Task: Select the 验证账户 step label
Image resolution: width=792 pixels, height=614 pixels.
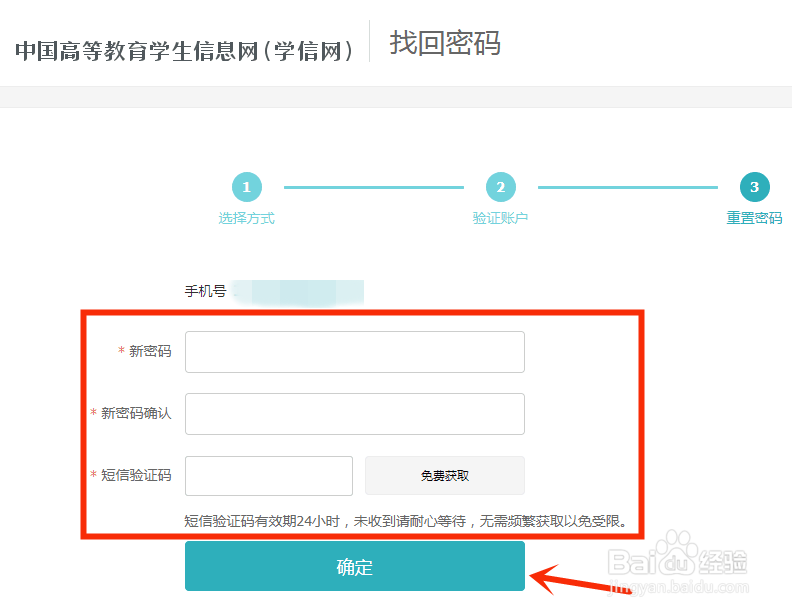Action: pyautogui.click(x=500, y=218)
